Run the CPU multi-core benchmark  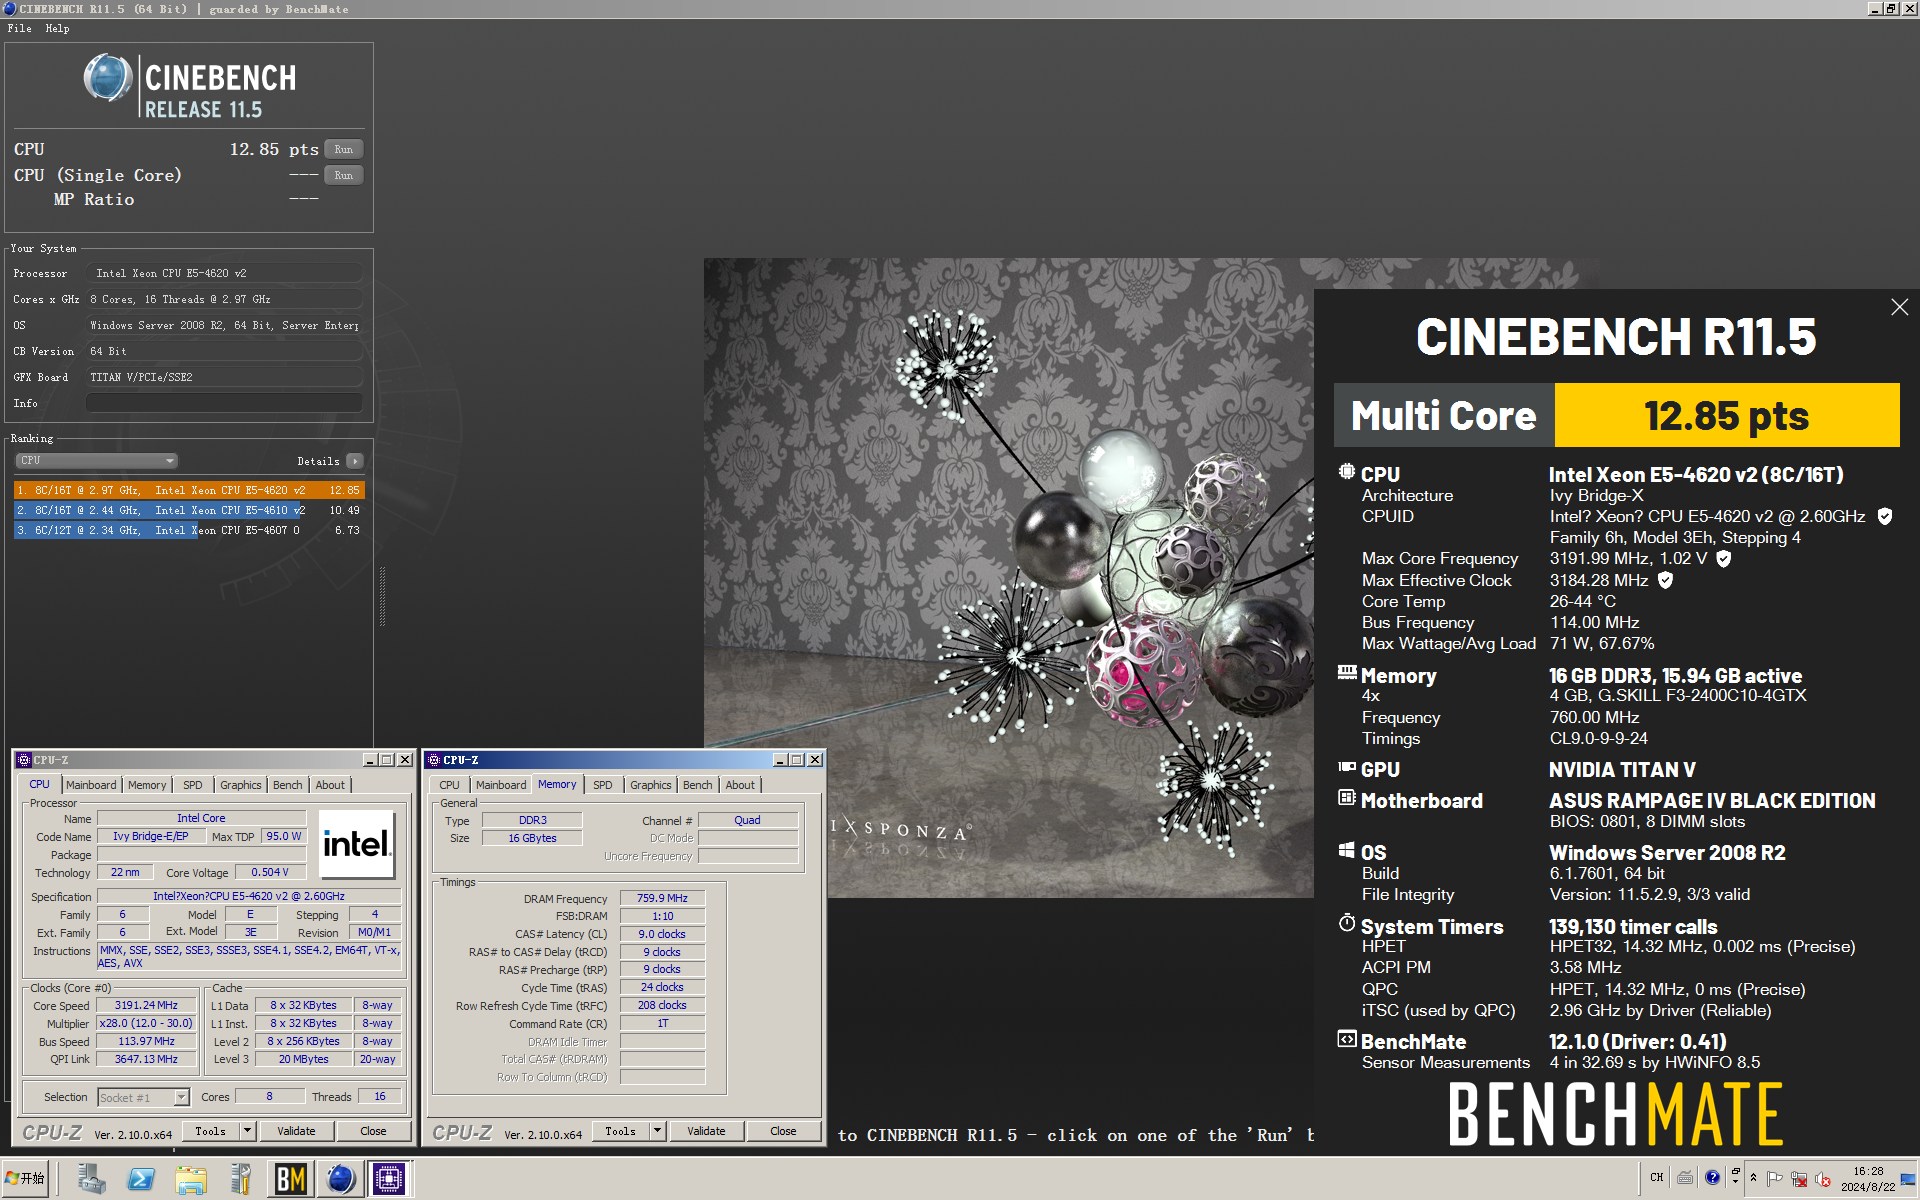pos(344,149)
